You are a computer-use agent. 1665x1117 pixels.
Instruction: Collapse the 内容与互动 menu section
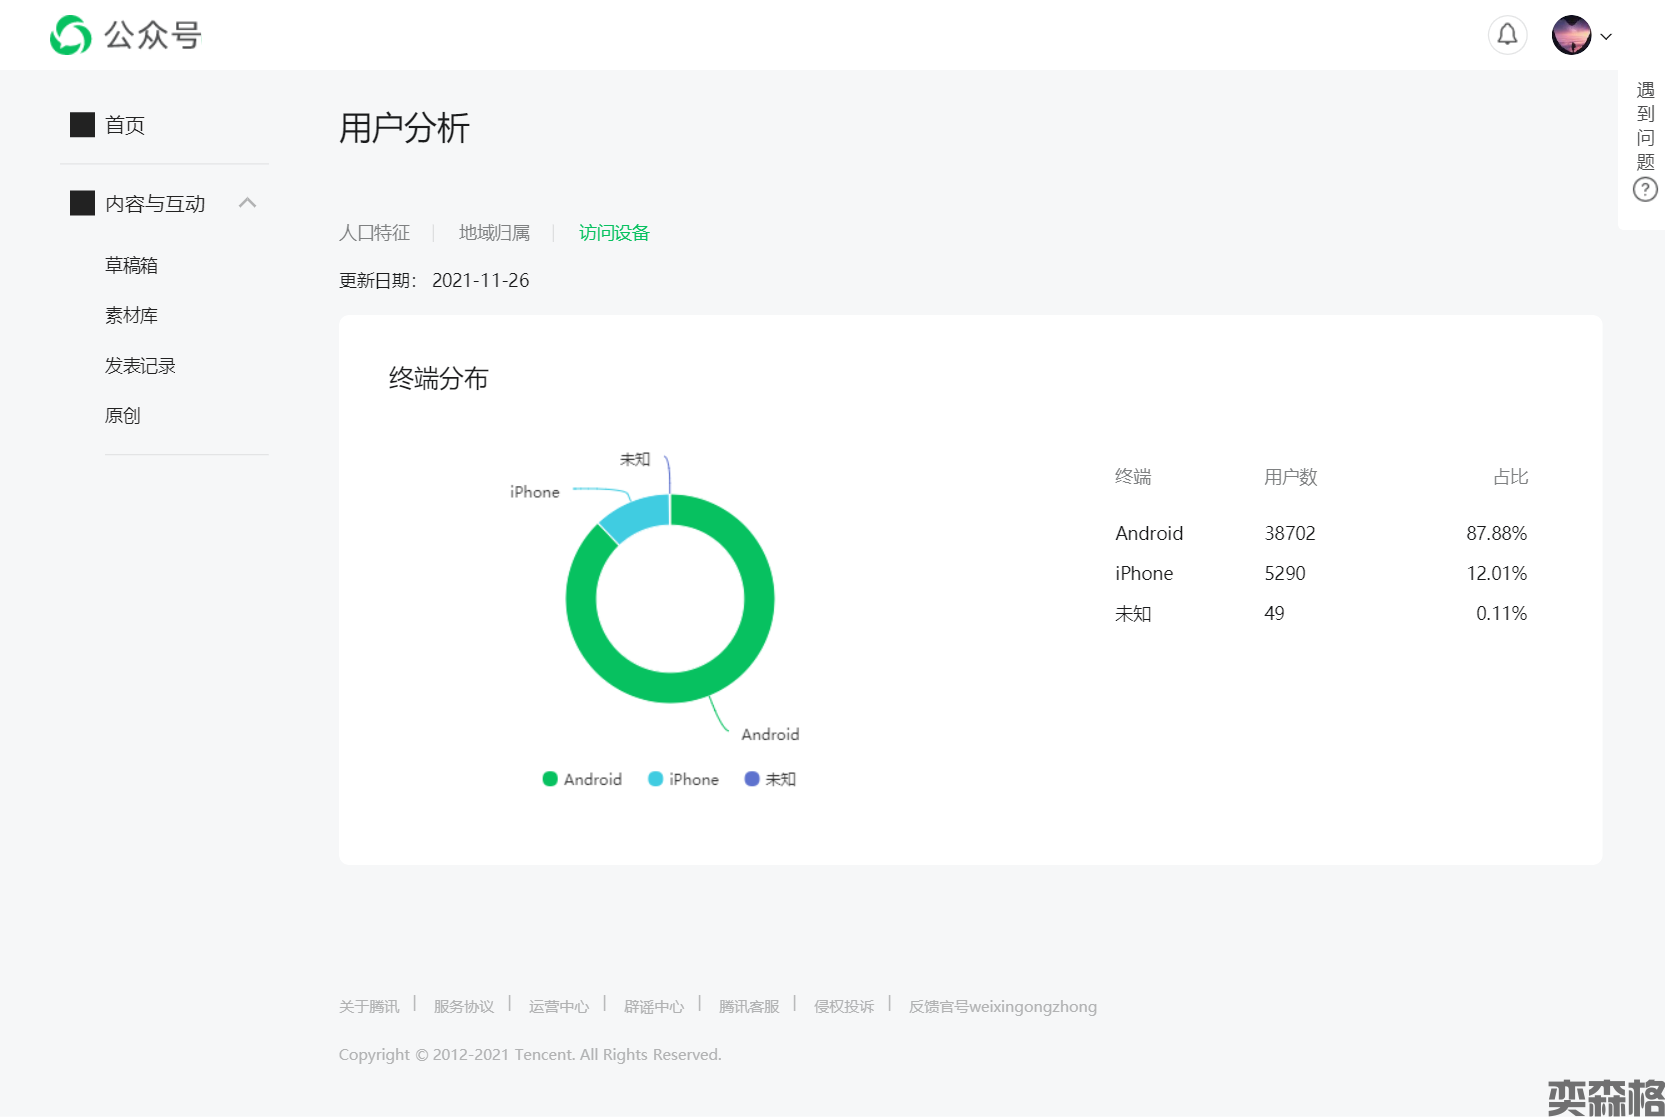pos(248,203)
